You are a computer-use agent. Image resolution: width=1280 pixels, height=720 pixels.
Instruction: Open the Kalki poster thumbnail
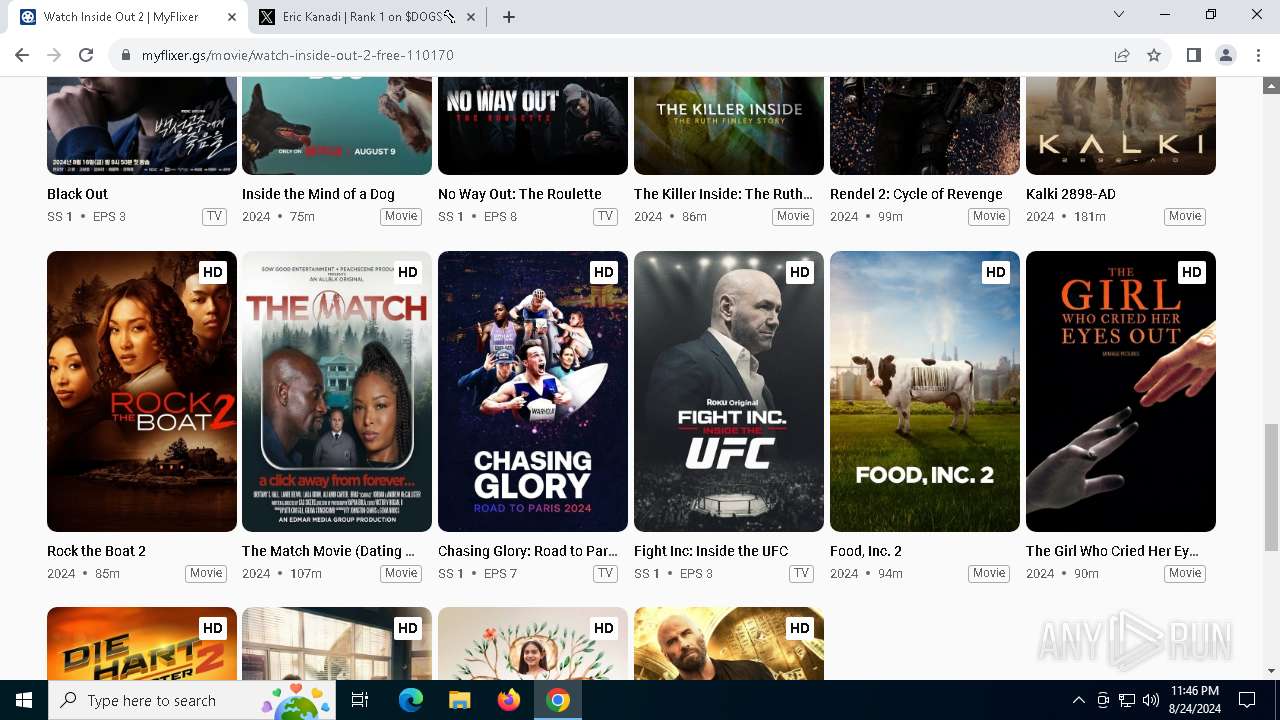[1121, 125]
